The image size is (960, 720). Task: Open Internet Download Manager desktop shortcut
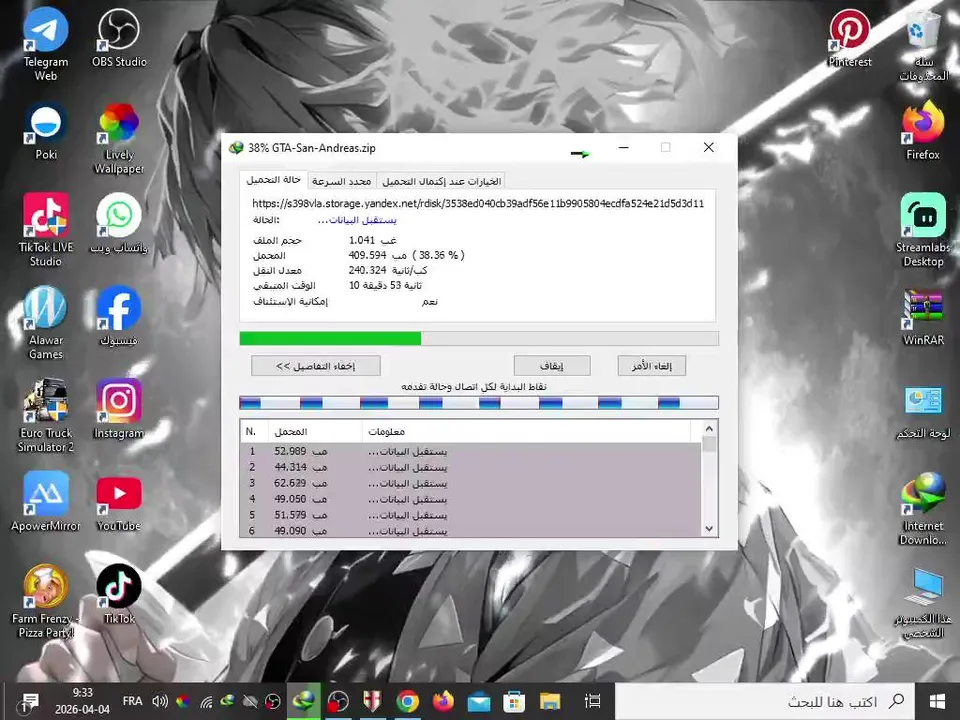pos(923,509)
